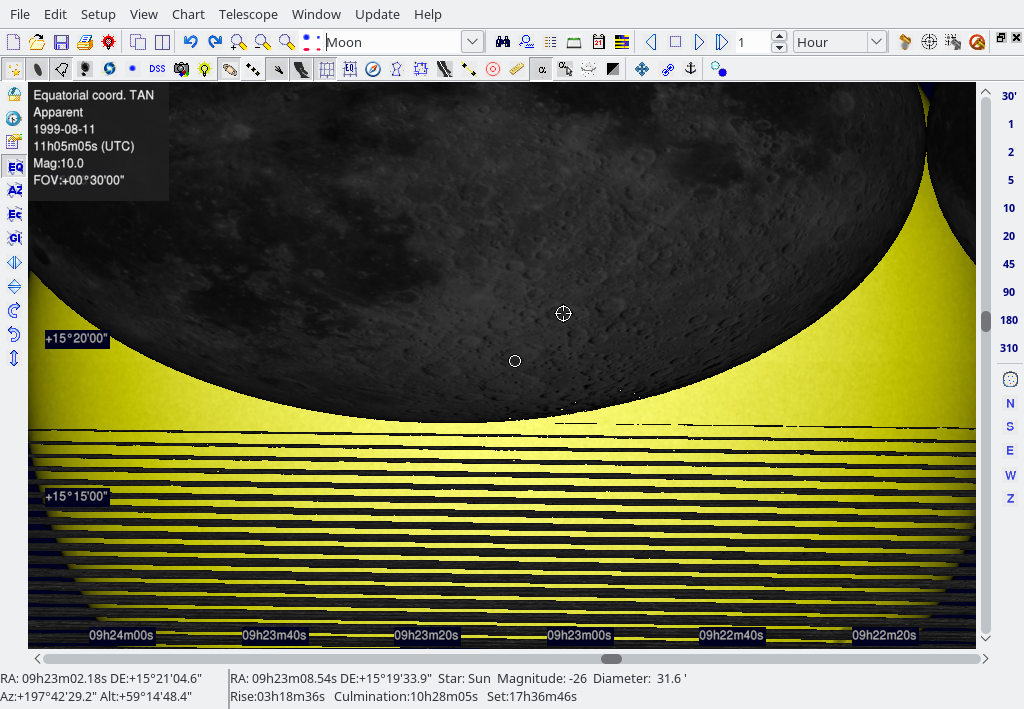Reset time to now with square icon
This screenshot has width=1024, height=709.
[675, 42]
